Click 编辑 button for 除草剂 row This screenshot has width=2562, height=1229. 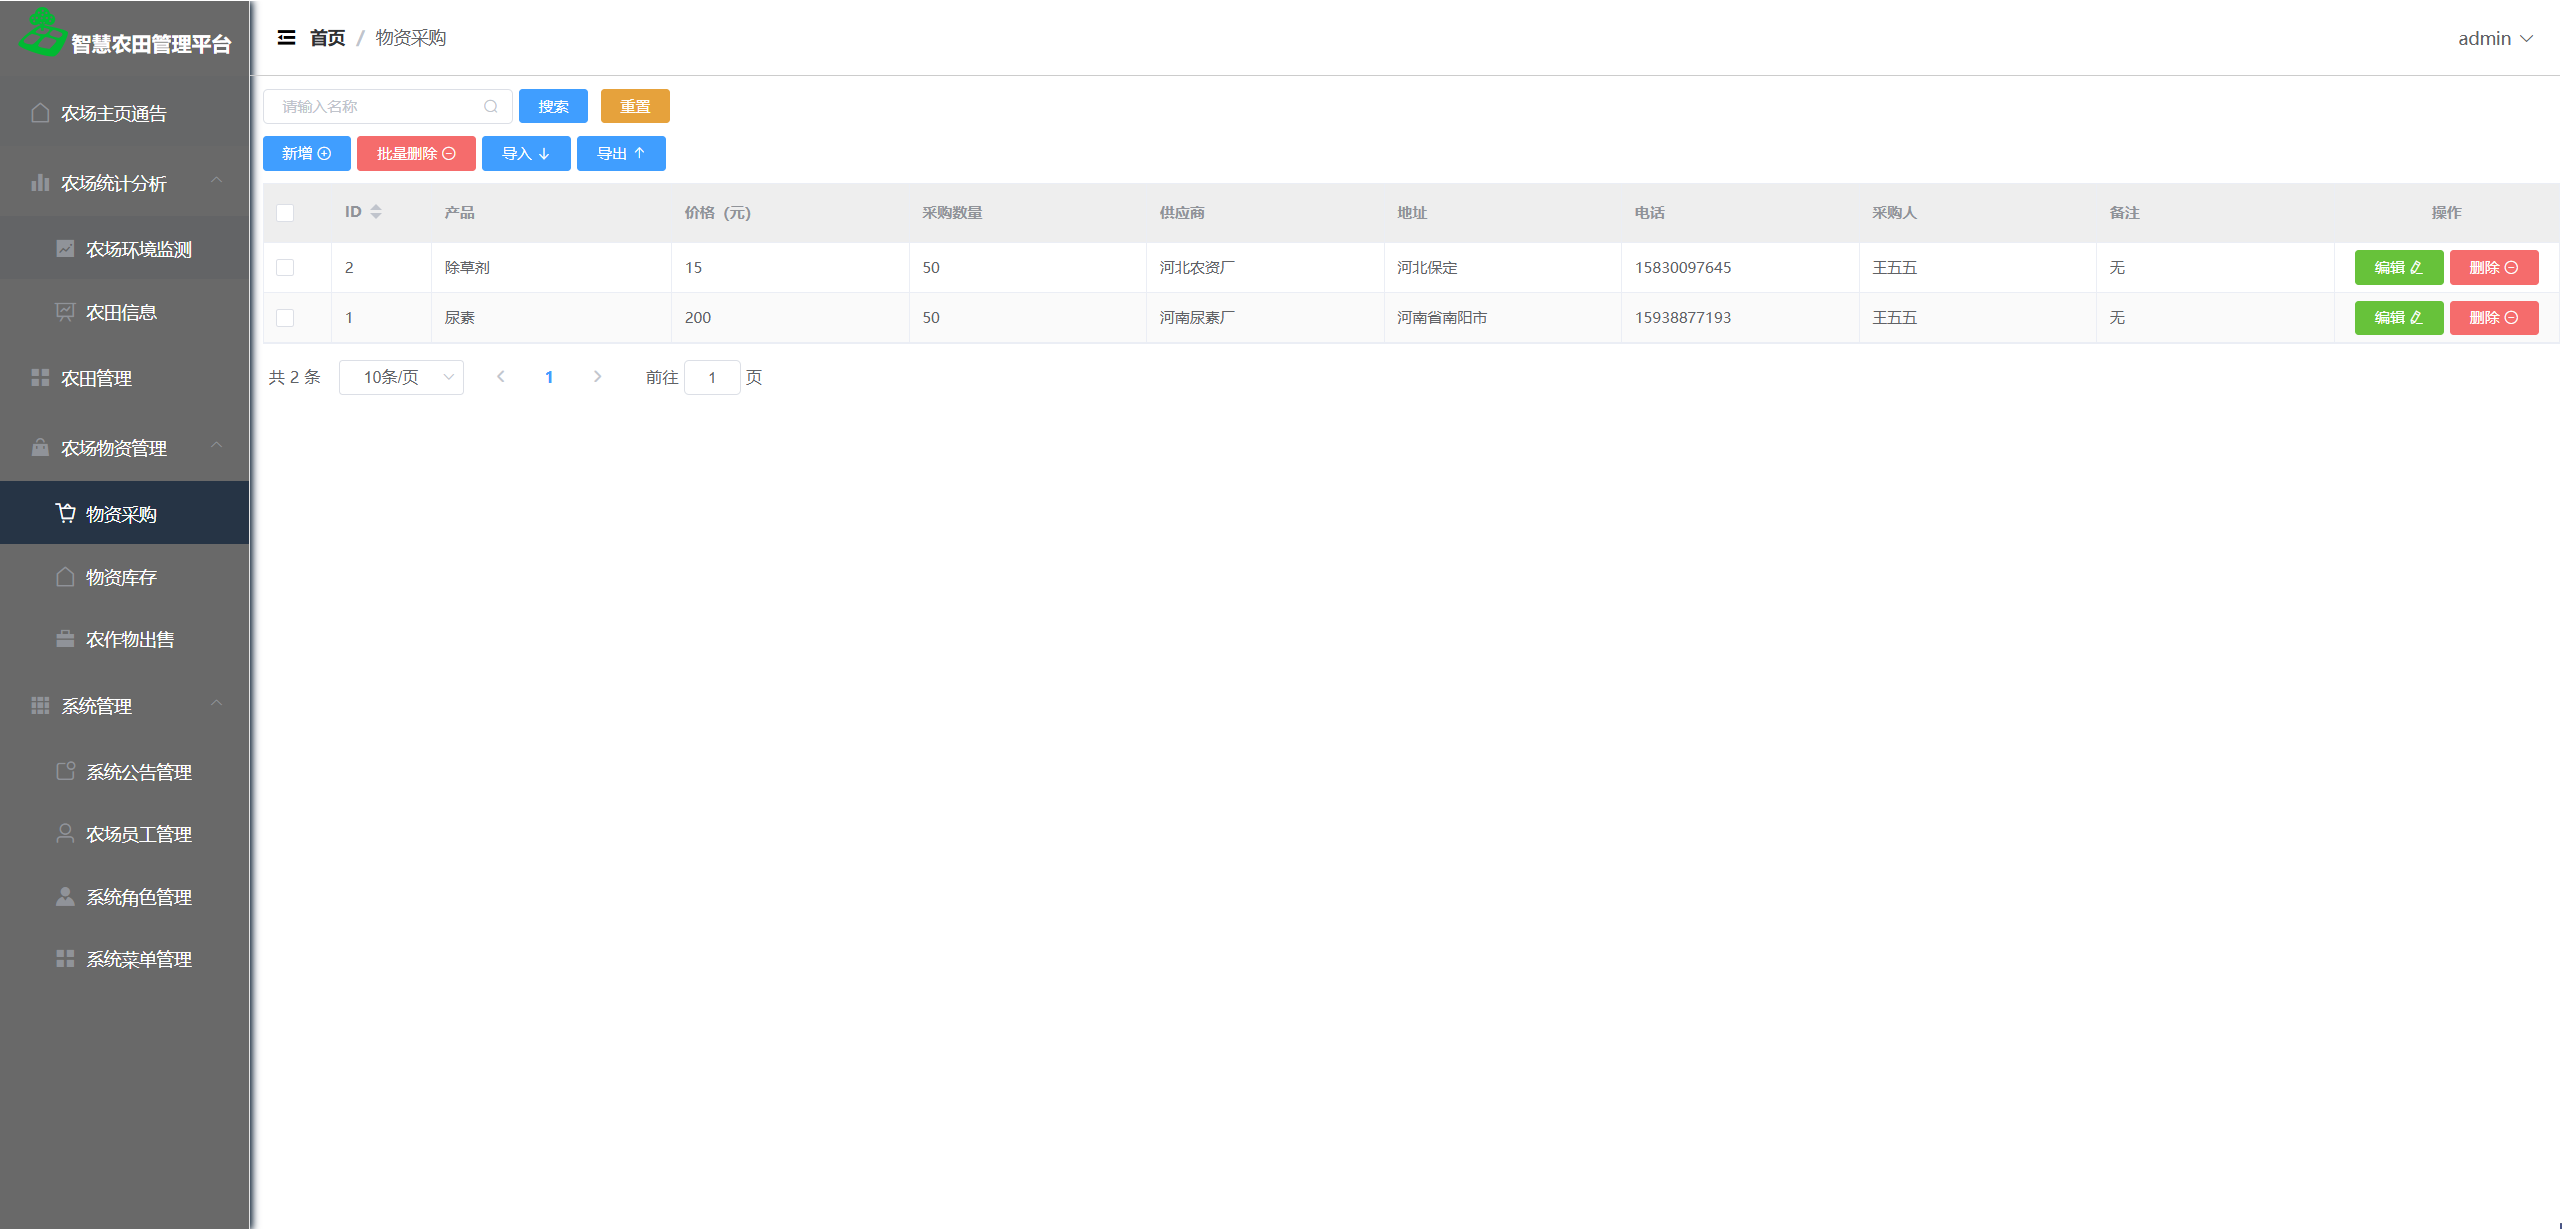(x=2397, y=268)
